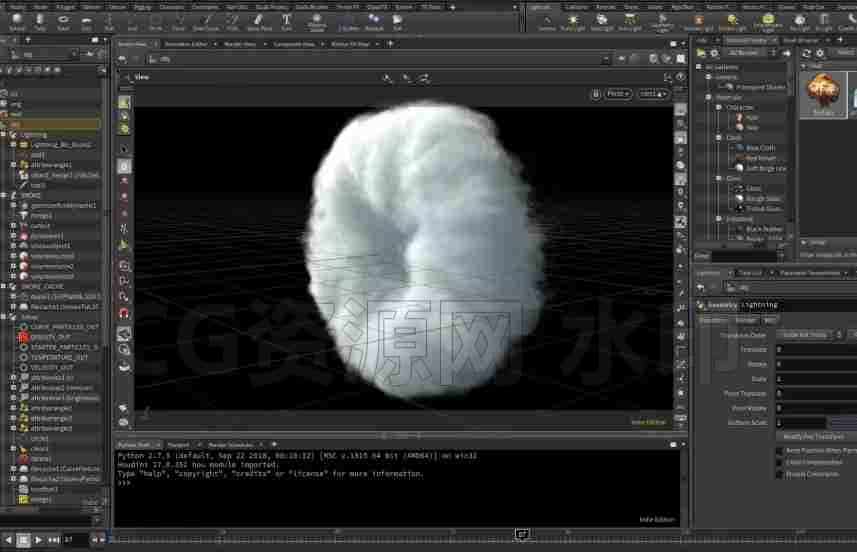Select the Tube shelf tool
857x552 pixels.
(40, 22)
